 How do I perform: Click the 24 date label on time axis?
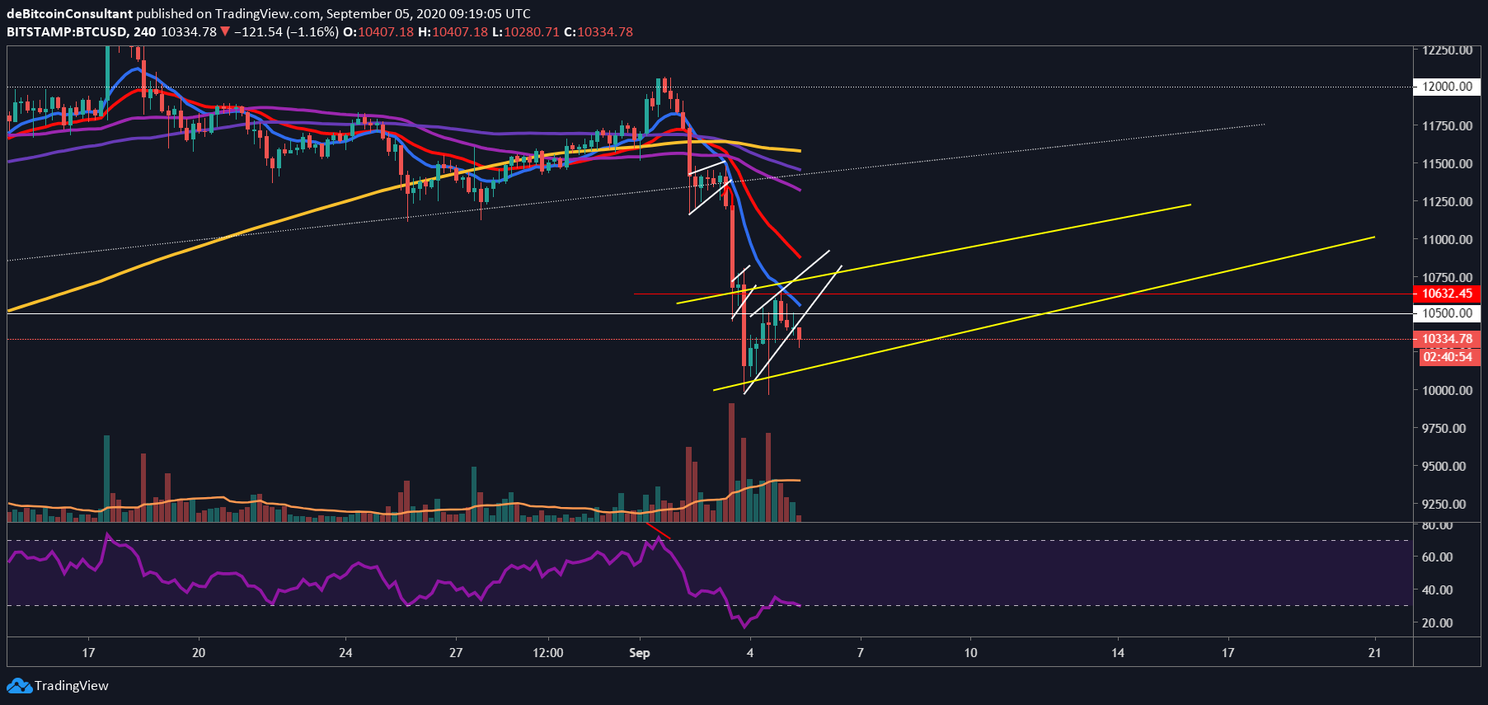pyautogui.click(x=344, y=652)
